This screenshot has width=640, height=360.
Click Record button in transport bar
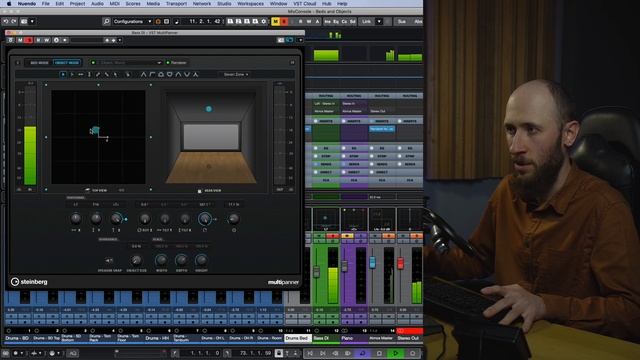412,353
